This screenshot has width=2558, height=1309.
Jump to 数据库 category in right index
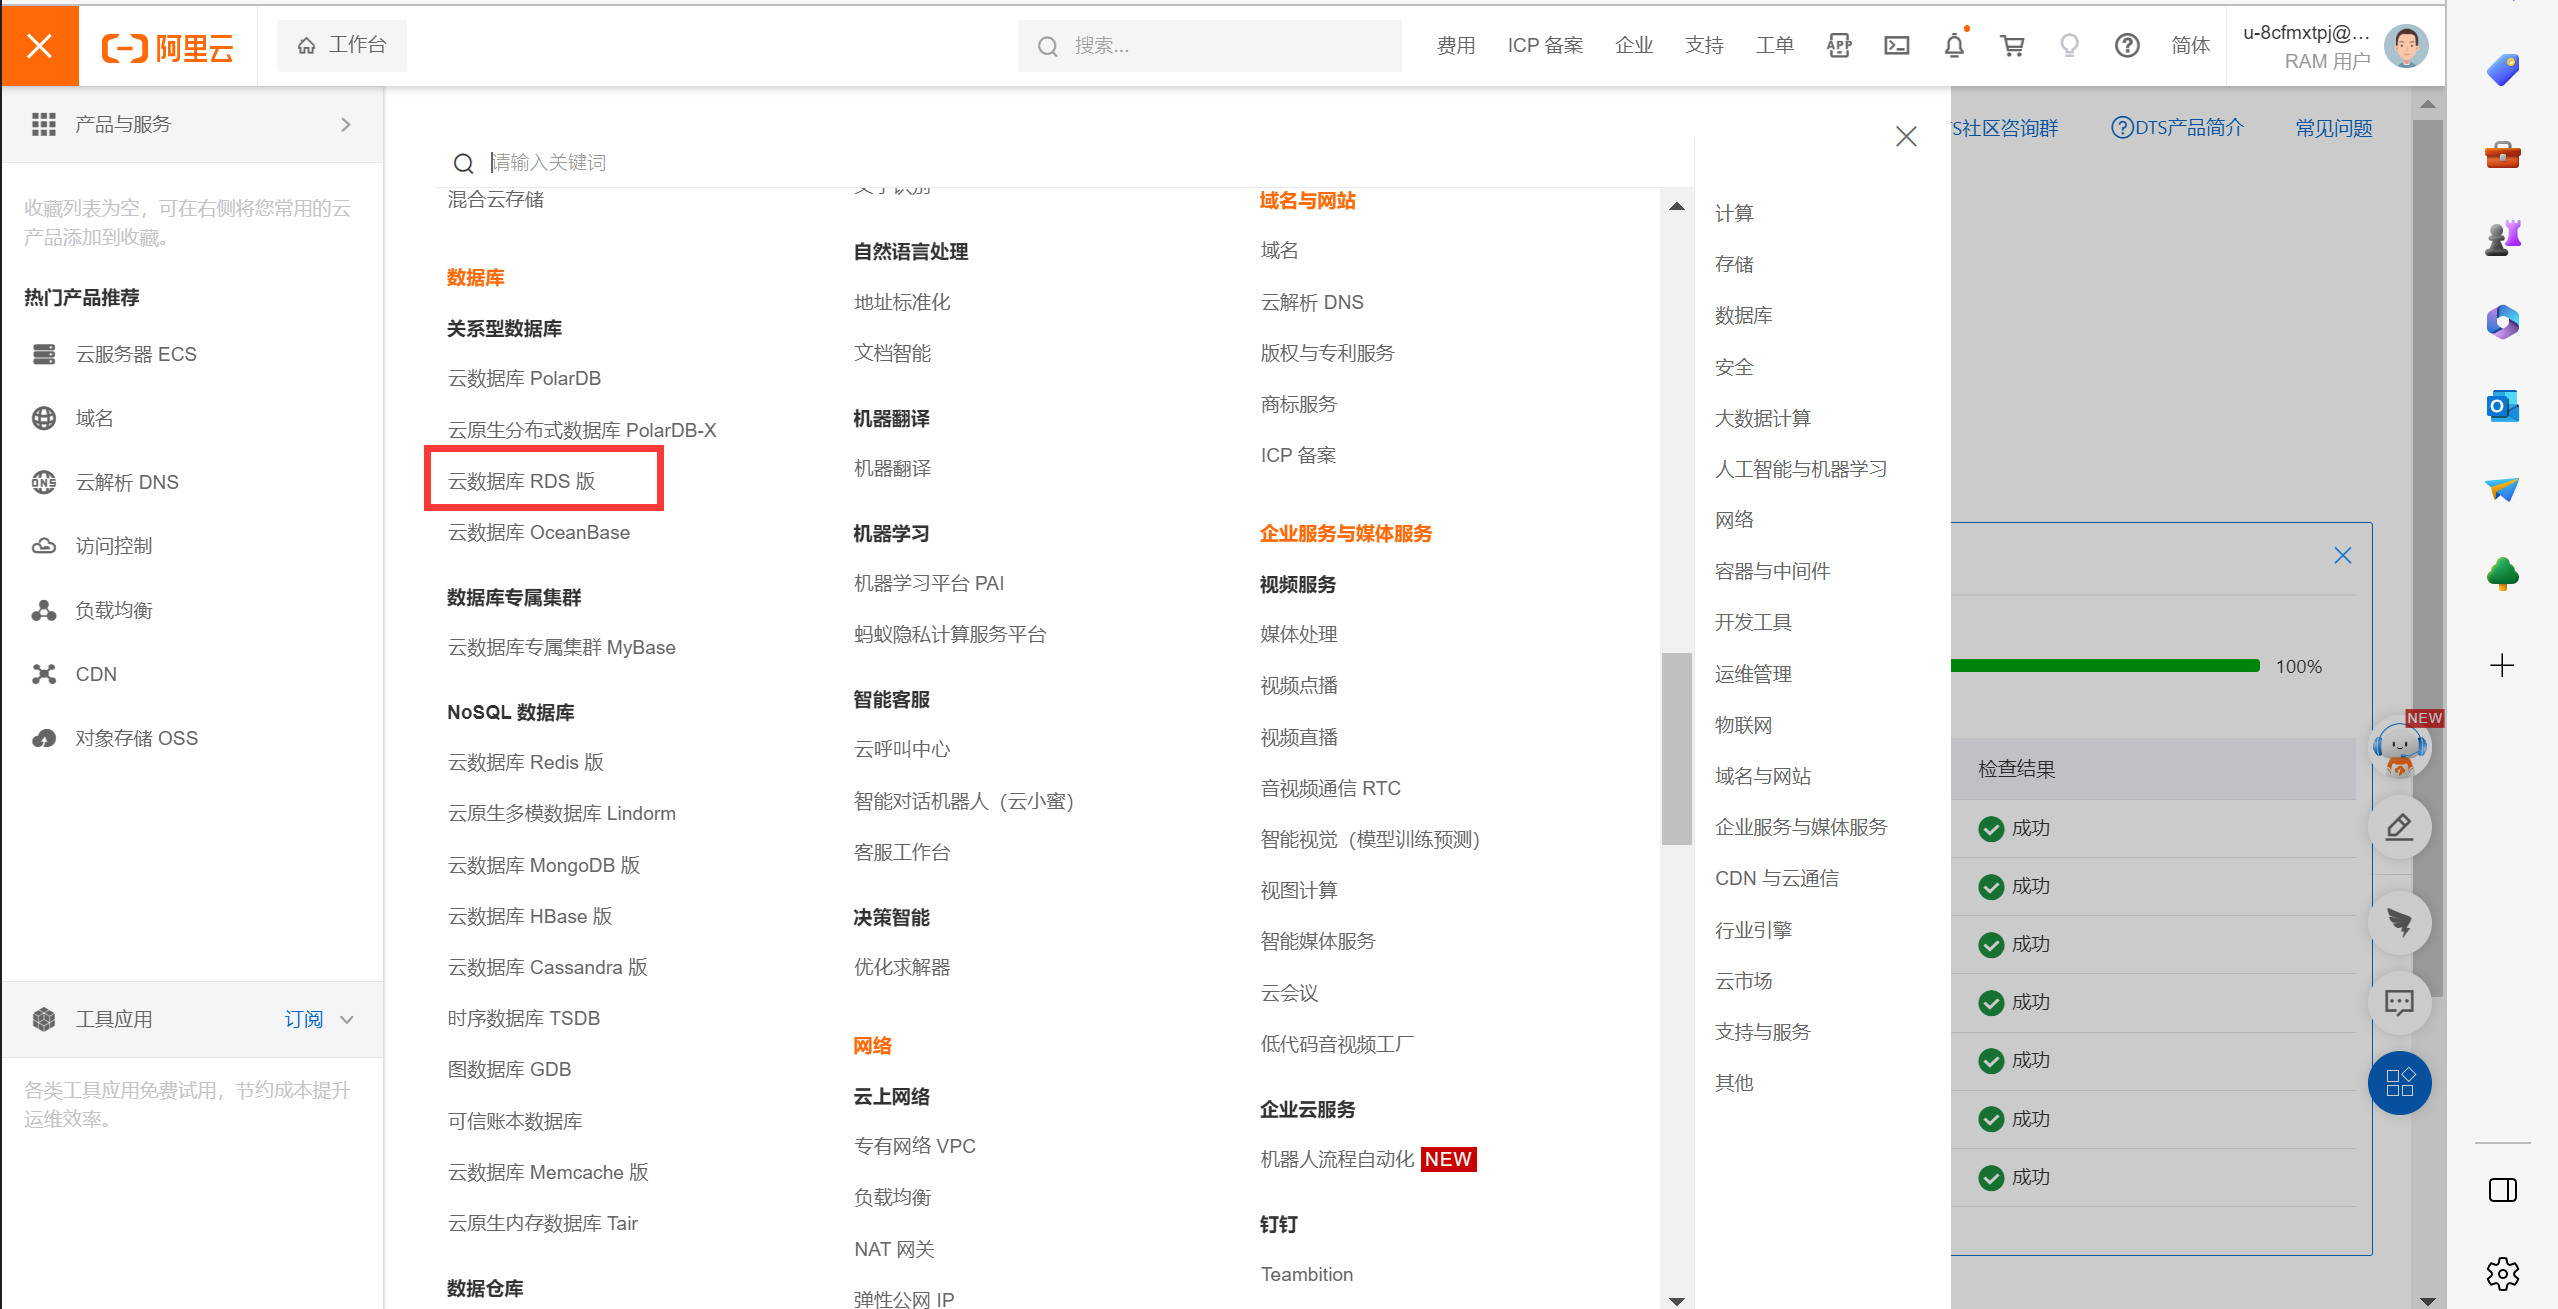(x=1743, y=316)
